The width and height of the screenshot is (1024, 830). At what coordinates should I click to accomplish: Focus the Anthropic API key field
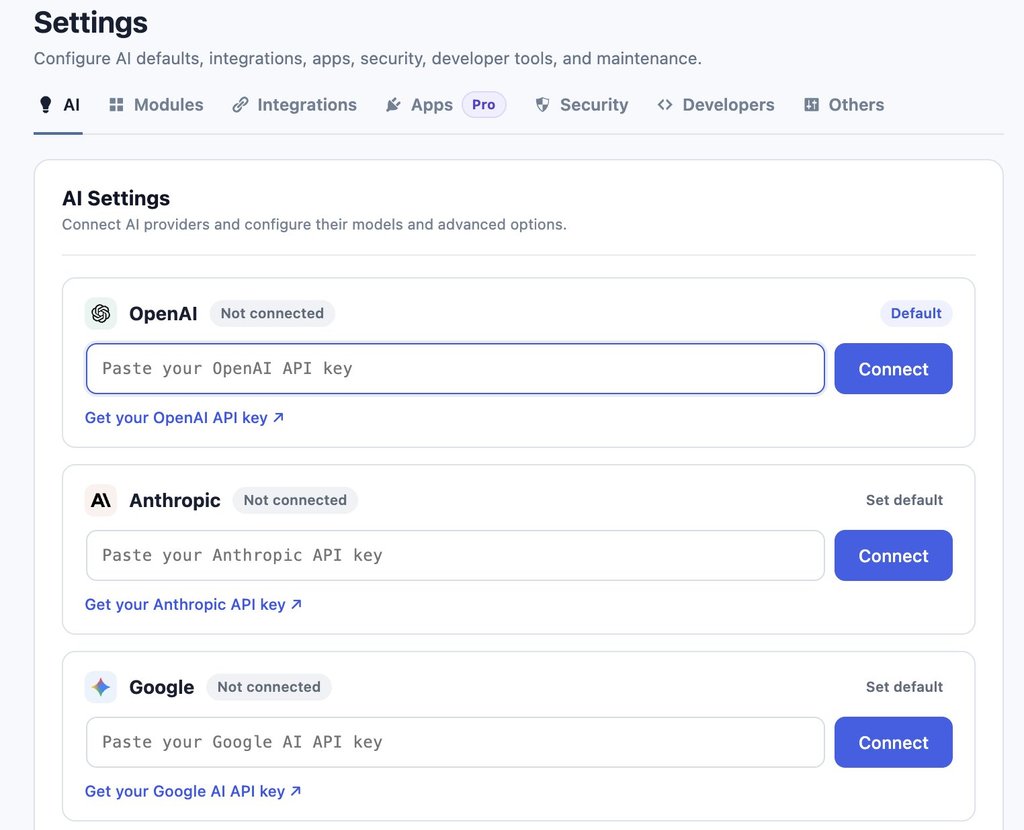coord(455,556)
